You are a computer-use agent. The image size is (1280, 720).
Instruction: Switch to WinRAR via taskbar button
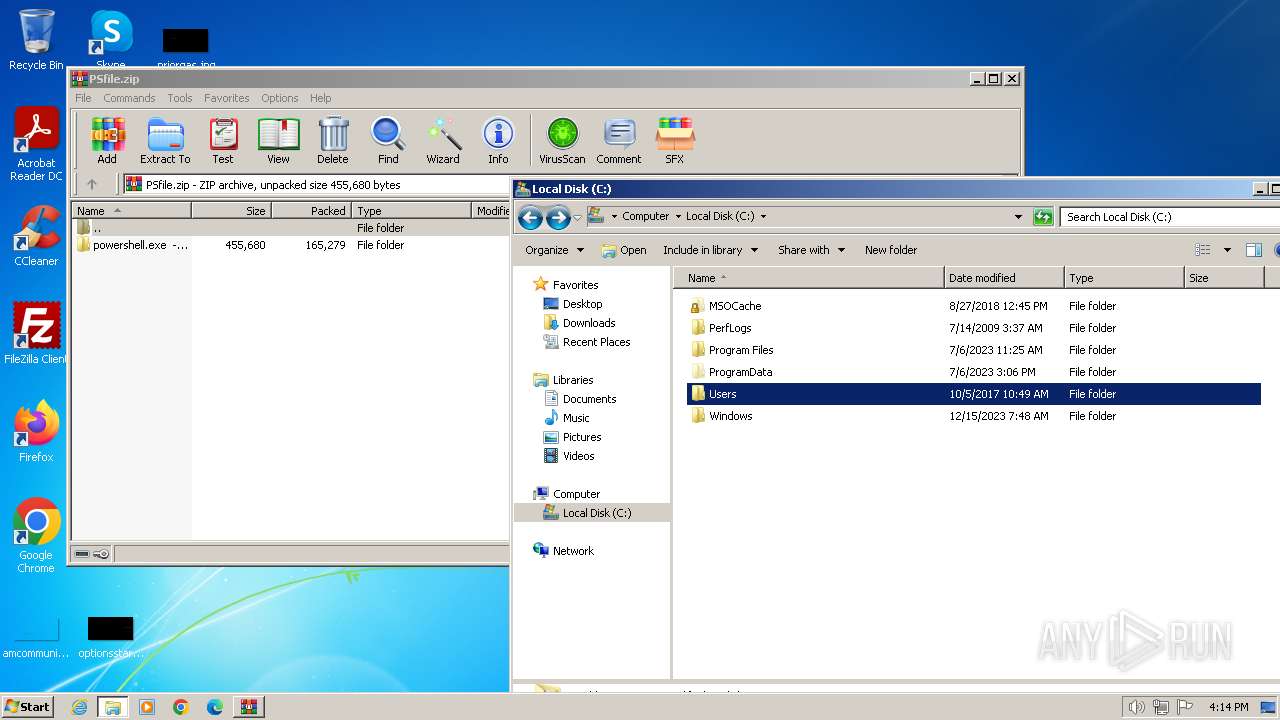pos(249,707)
